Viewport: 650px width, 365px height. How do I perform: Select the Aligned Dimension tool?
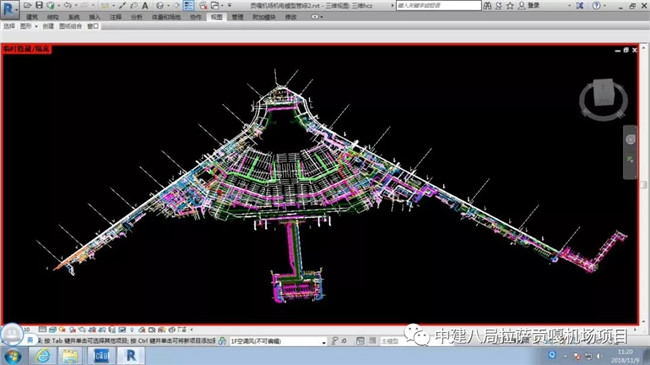click(x=122, y=5)
